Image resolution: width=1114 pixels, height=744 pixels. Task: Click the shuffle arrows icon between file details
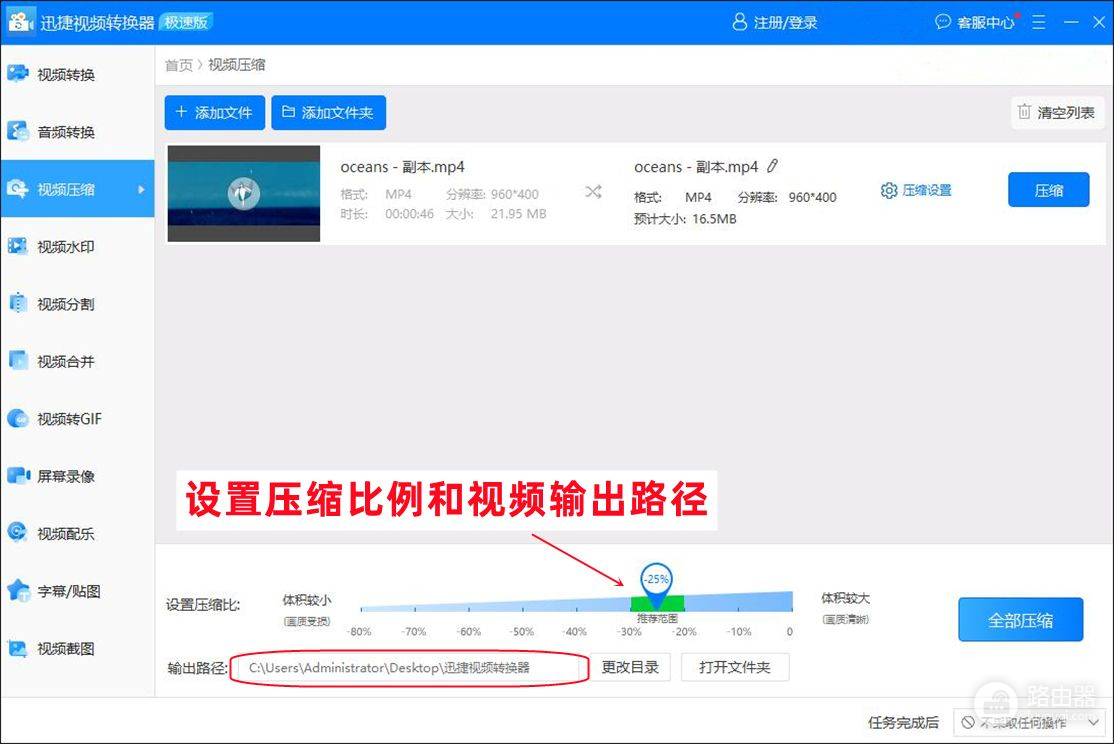click(x=593, y=191)
